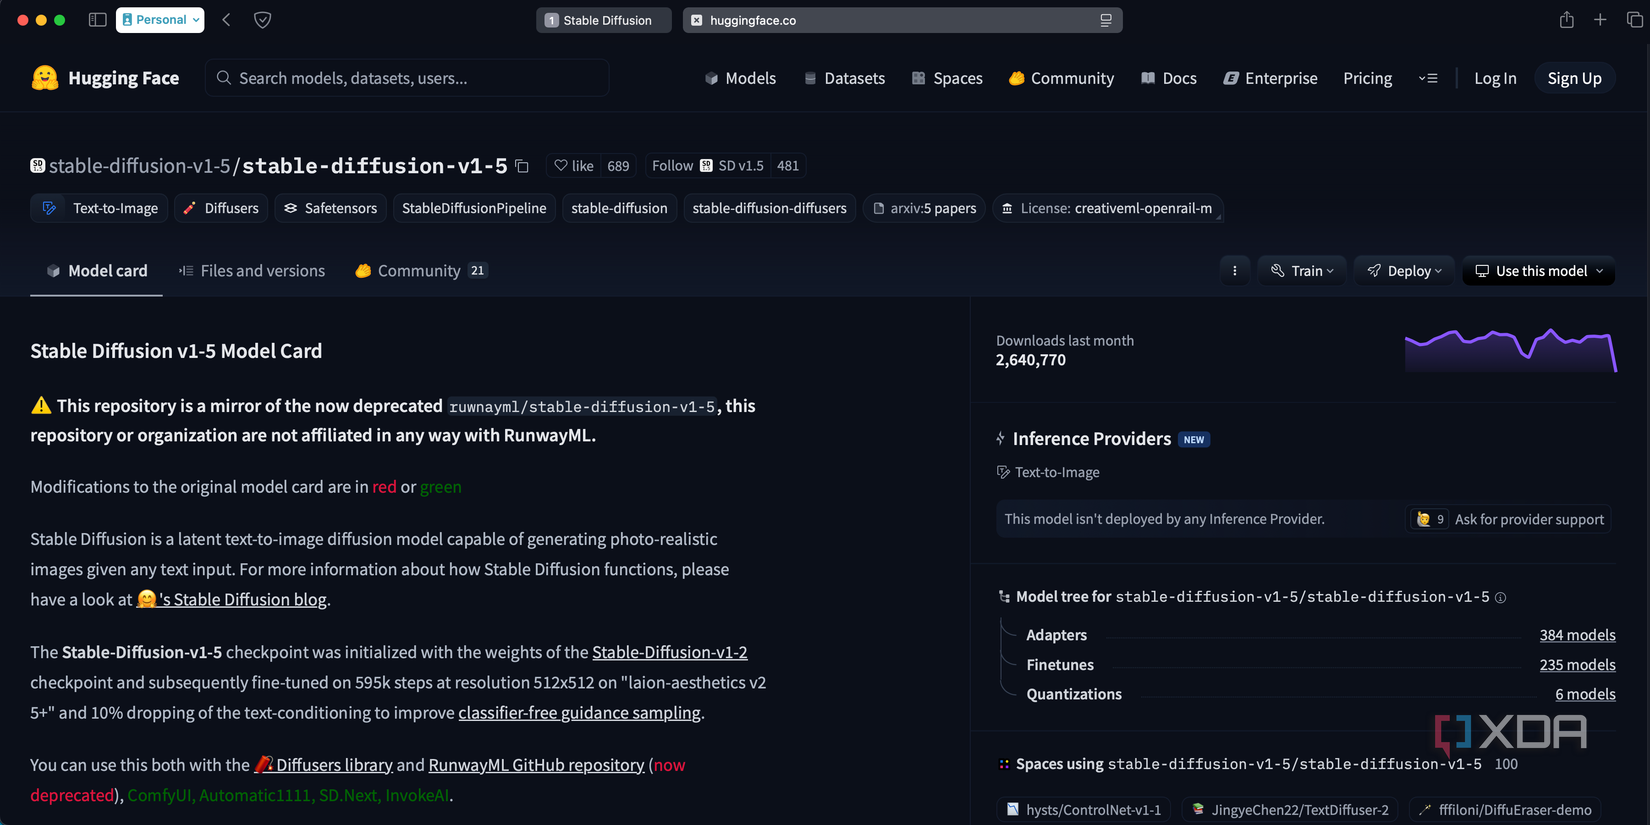Click the downloads last month chart

click(x=1511, y=350)
